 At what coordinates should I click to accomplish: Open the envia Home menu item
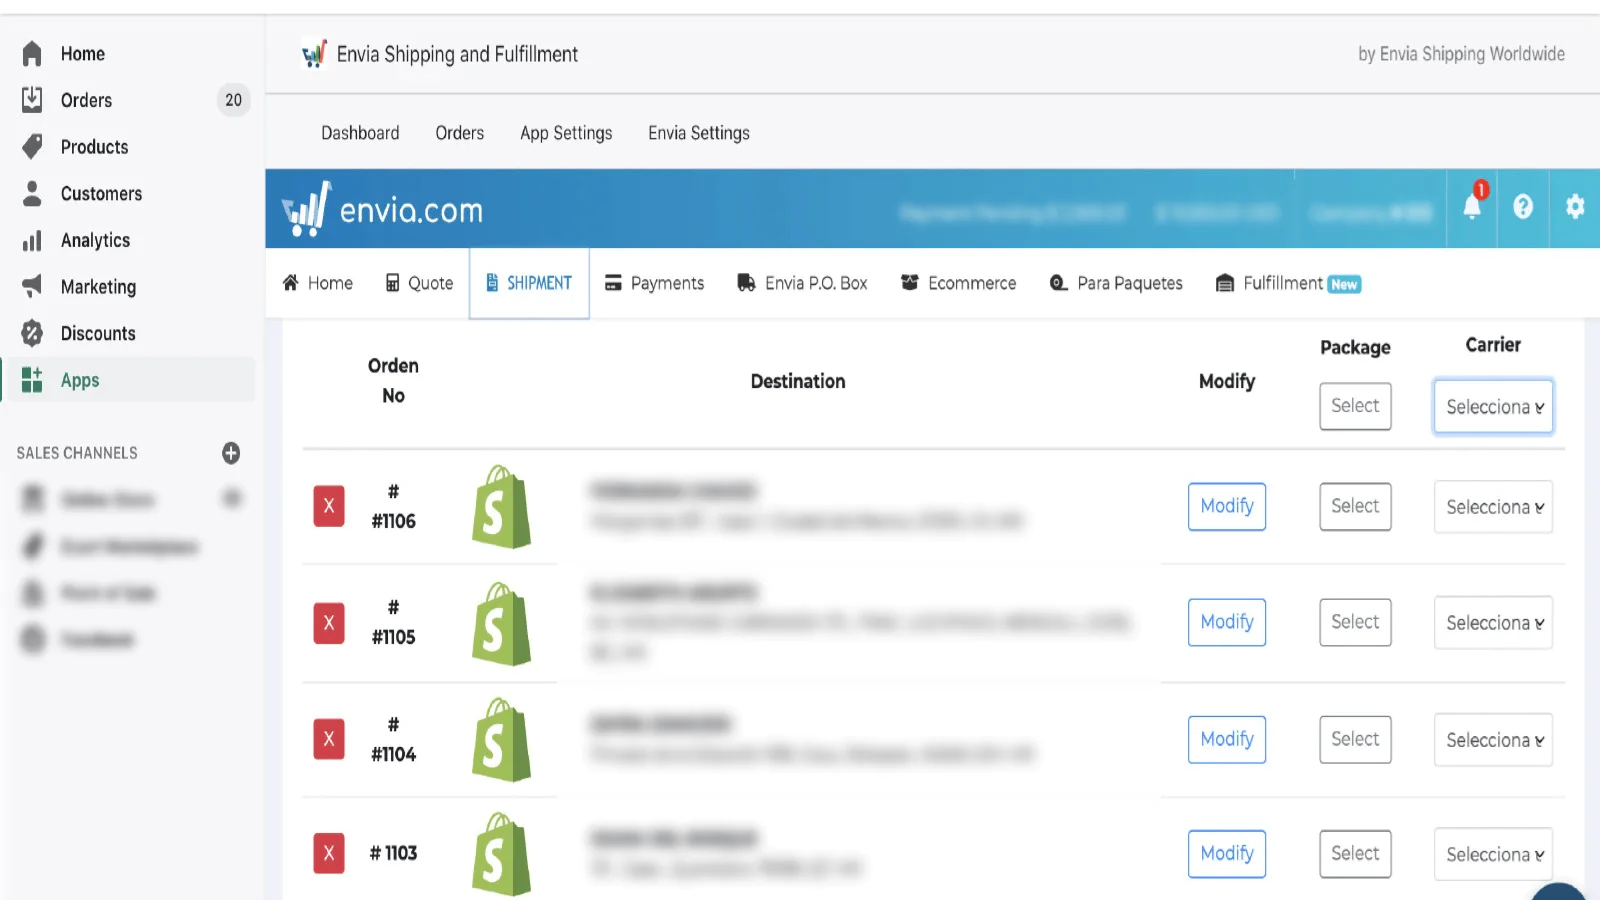(318, 283)
